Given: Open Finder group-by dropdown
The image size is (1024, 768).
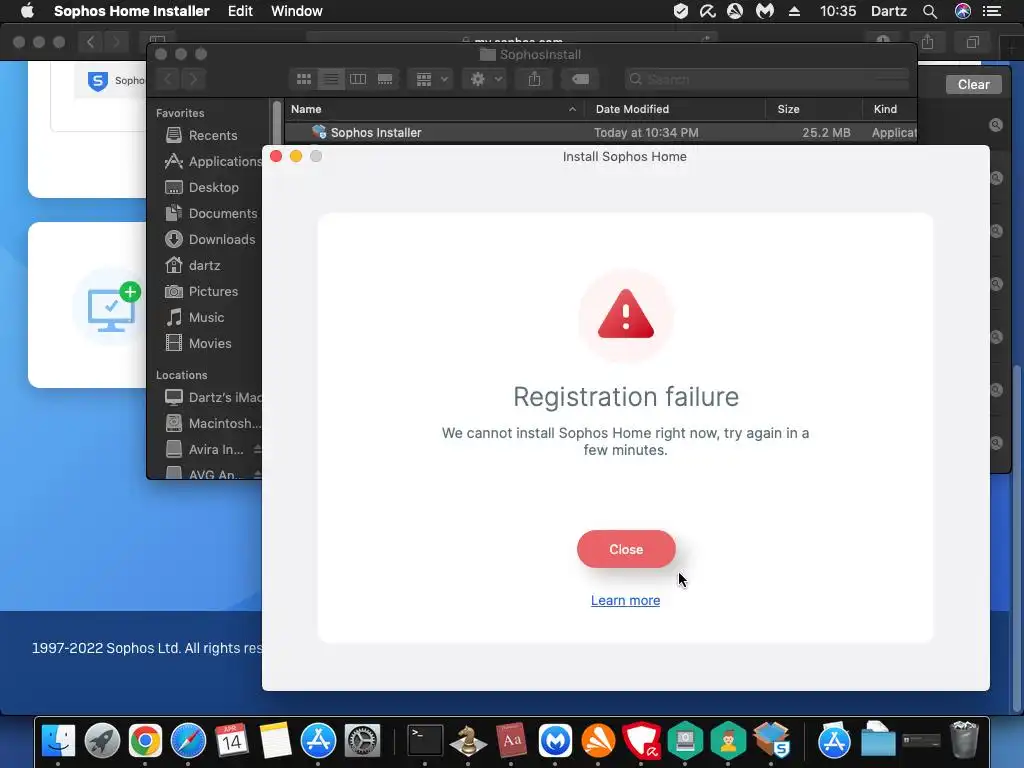Looking at the screenshot, I should pos(430,79).
